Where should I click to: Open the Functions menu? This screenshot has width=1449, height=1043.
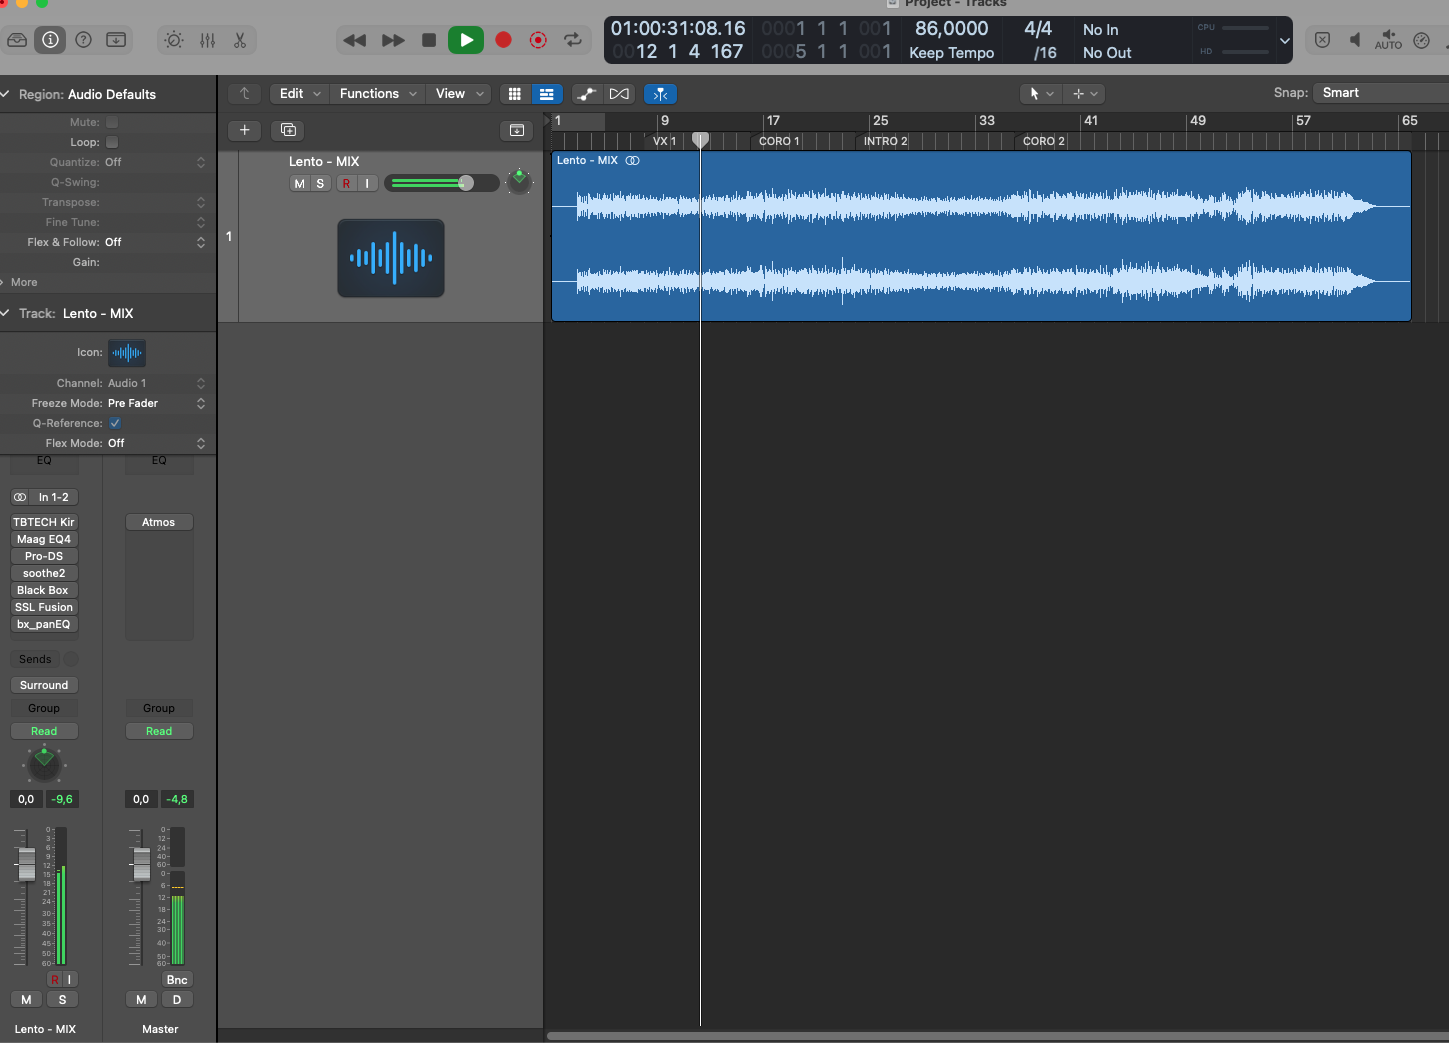pyautogui.click(x=378, y=93)
